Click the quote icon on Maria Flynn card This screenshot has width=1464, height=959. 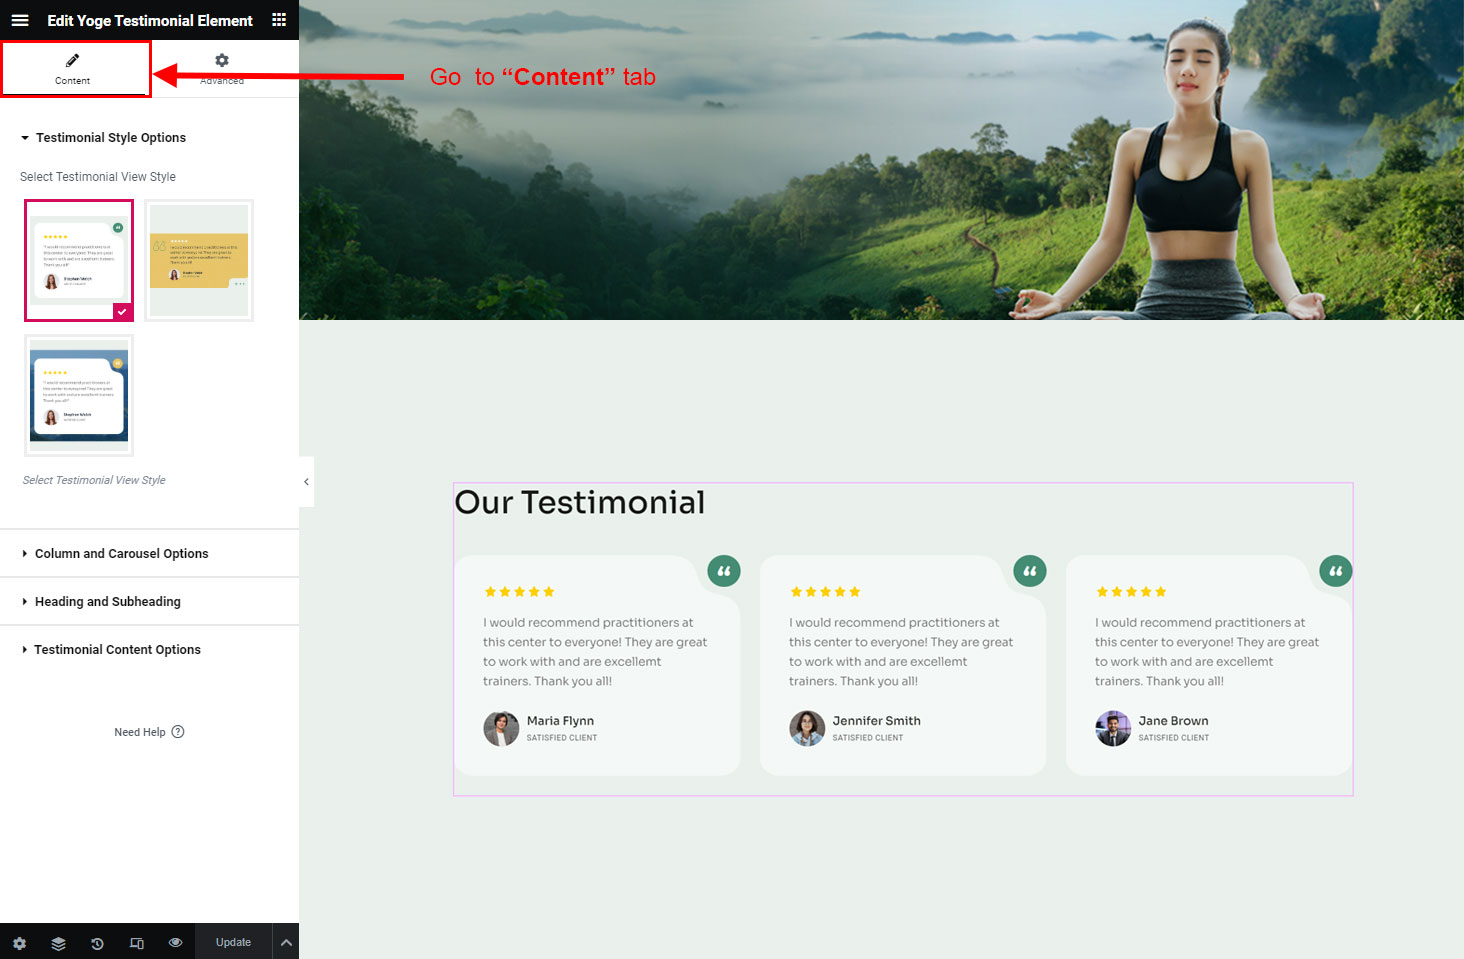(x=724, y=571)
